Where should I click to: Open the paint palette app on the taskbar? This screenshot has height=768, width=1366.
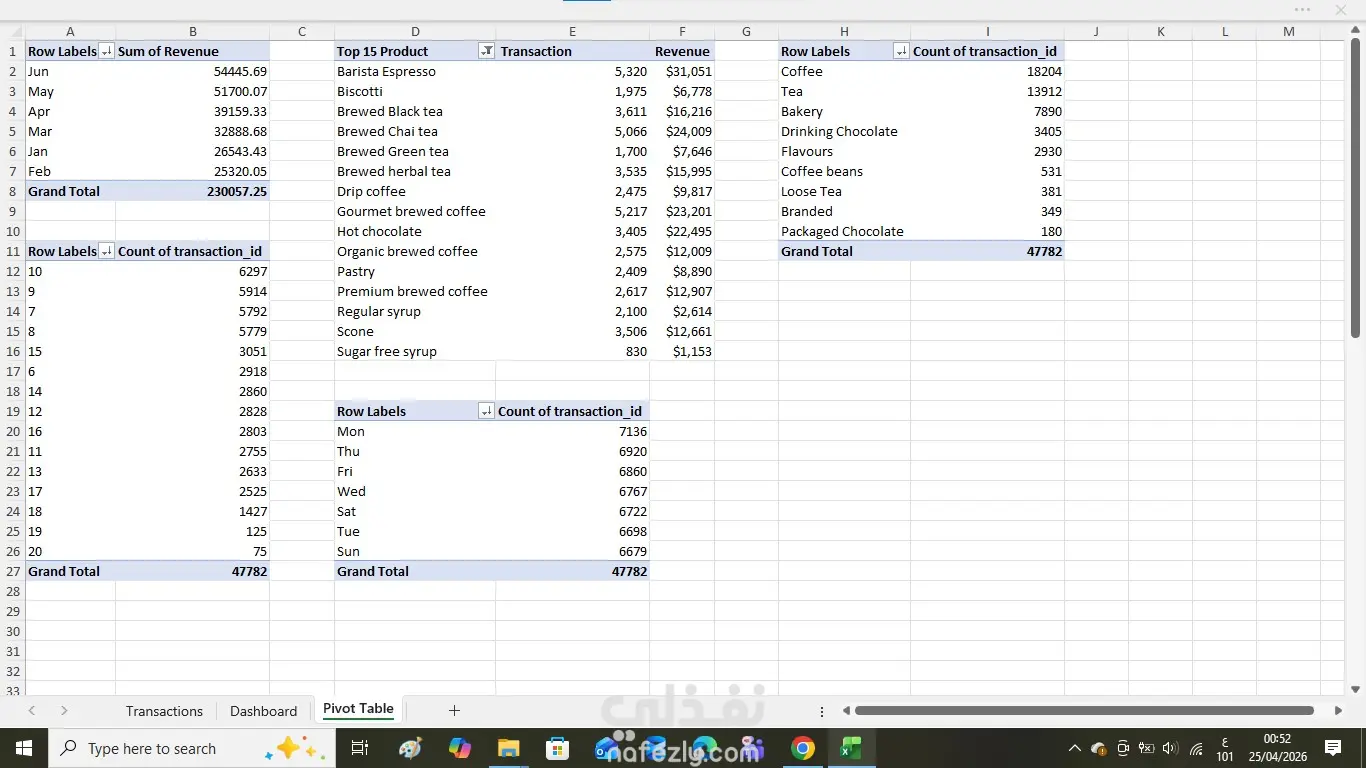(410, 748)
